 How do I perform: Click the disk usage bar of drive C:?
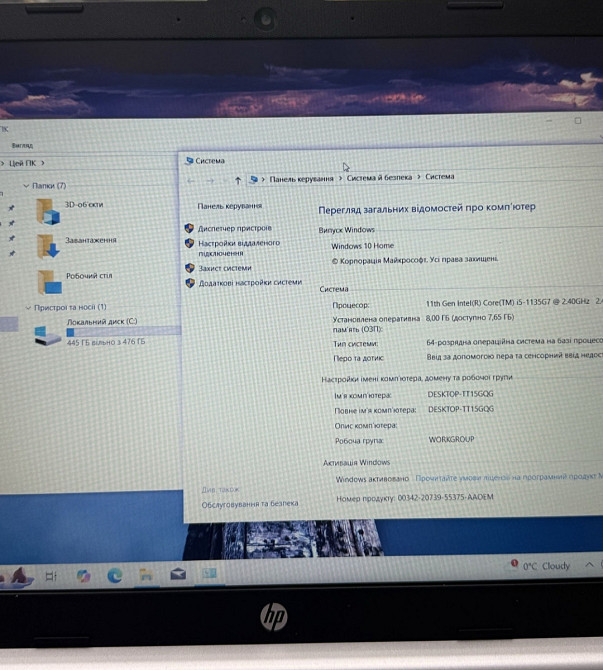coord(123,332)
